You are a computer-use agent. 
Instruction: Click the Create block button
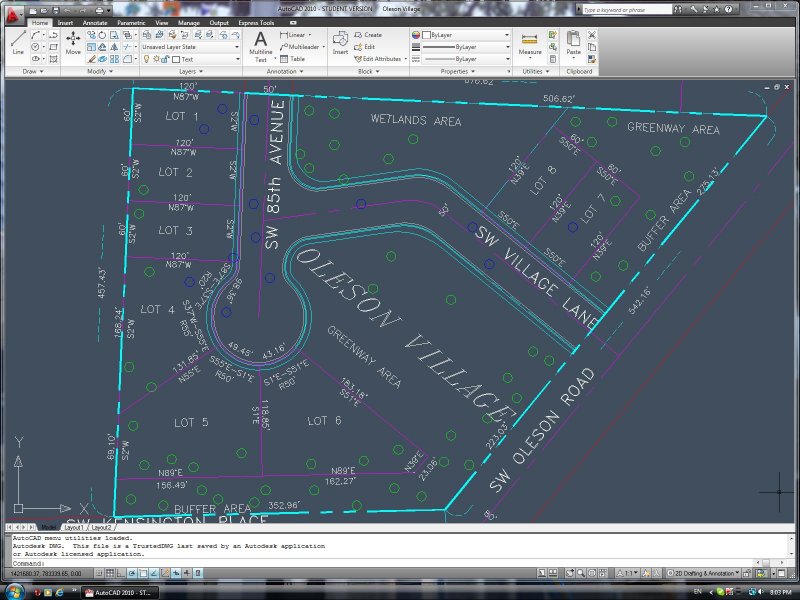coord(368,35)
